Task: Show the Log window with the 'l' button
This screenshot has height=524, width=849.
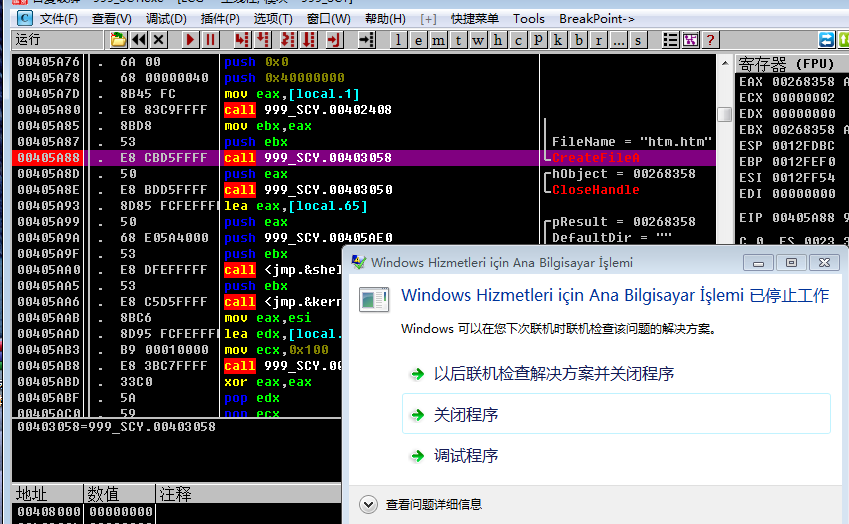Action: pos(399,40)
